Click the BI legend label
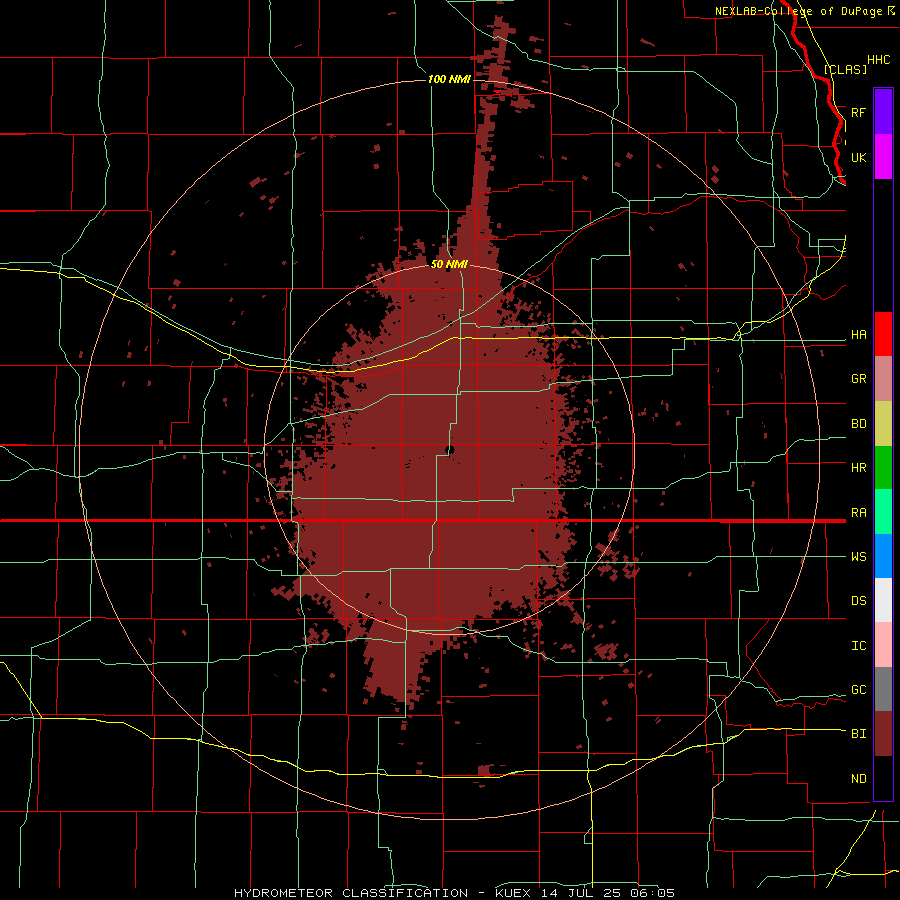 [x=859, y=734]
